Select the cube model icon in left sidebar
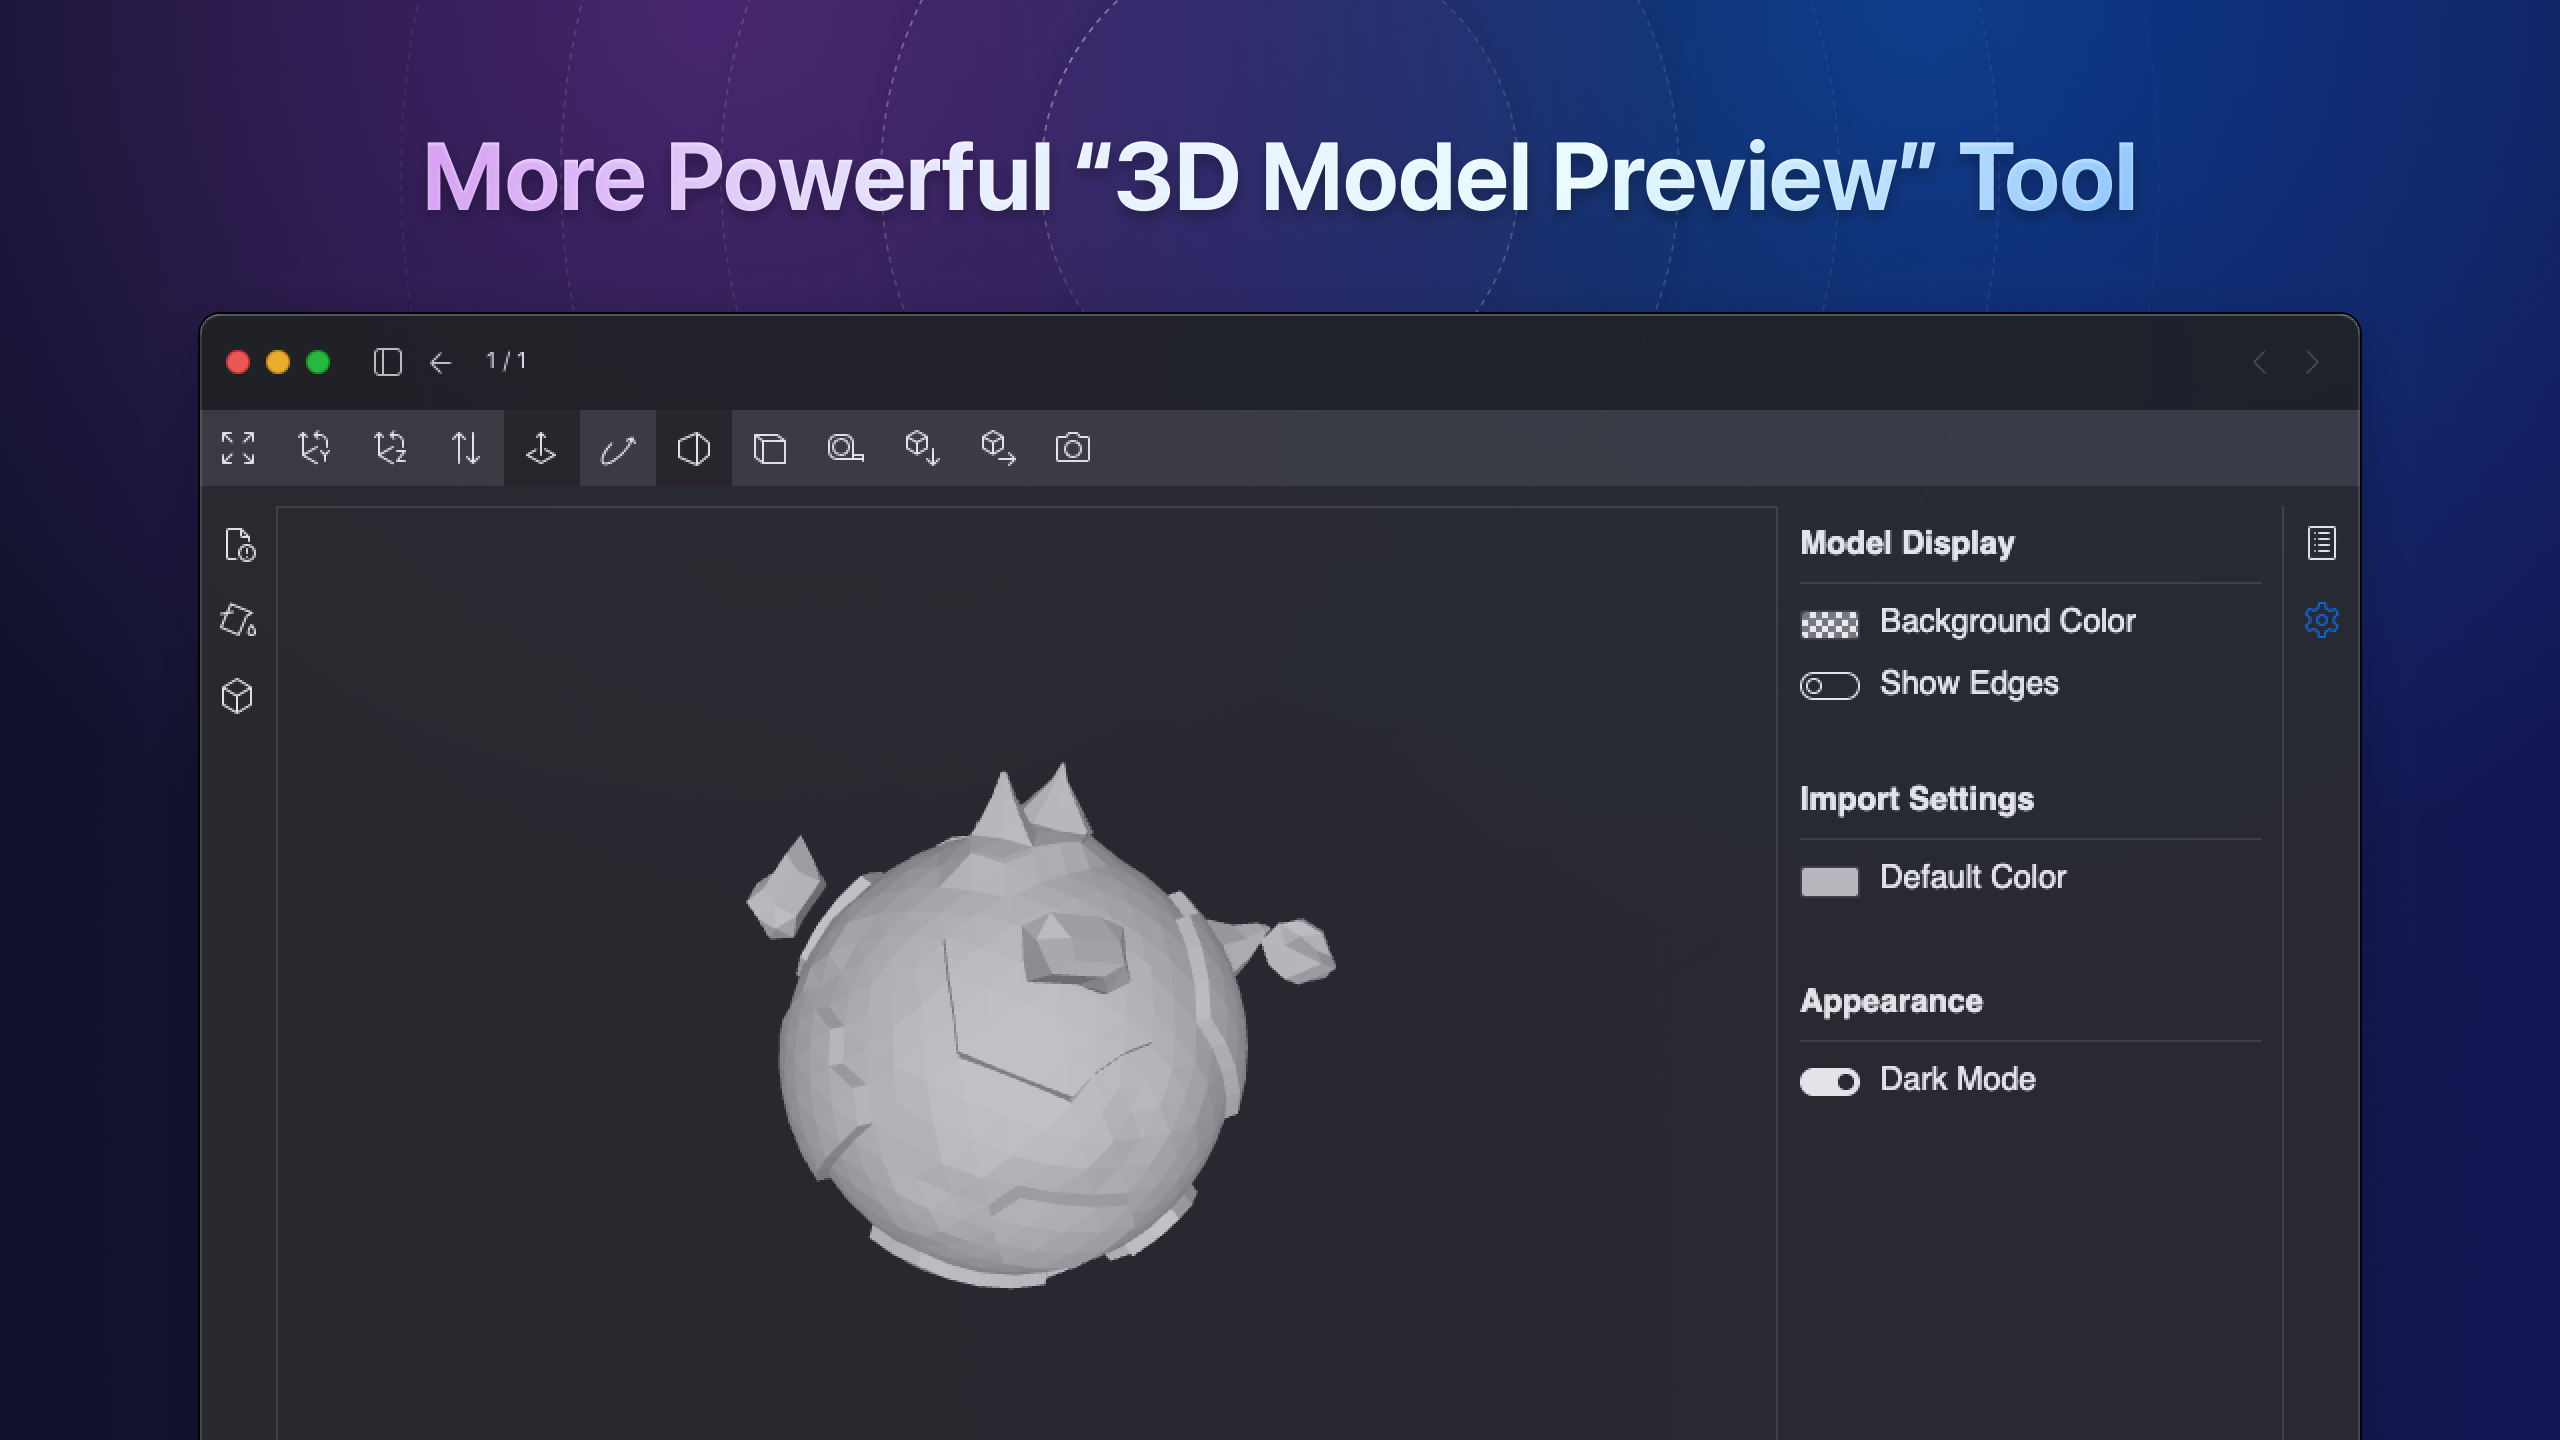2560x1440 pixels. click(238, 694)
